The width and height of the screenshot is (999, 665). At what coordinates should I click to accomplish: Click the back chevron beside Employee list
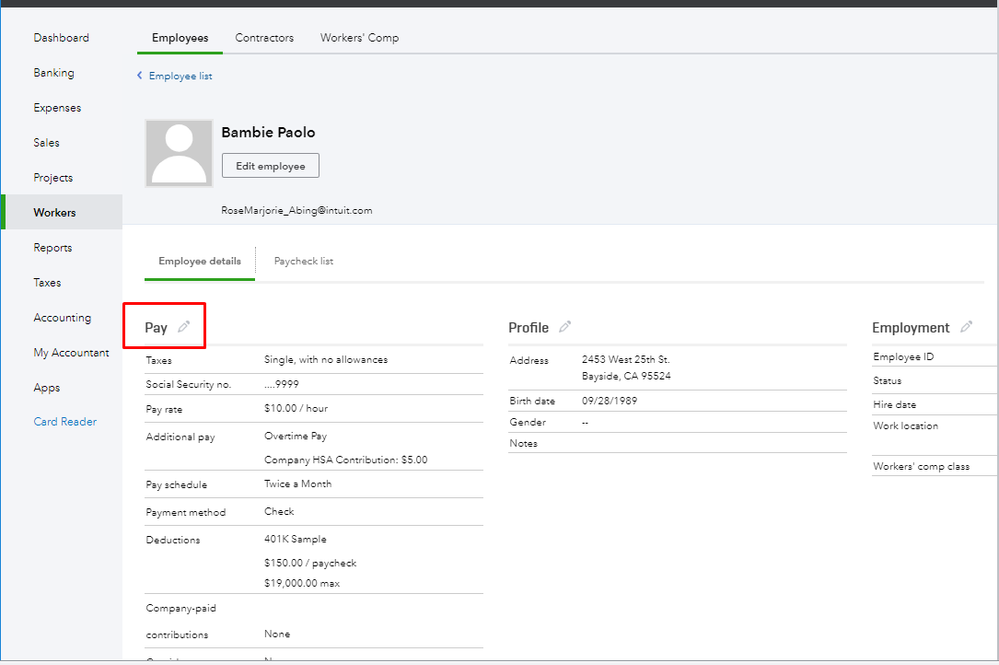point(140,76)
